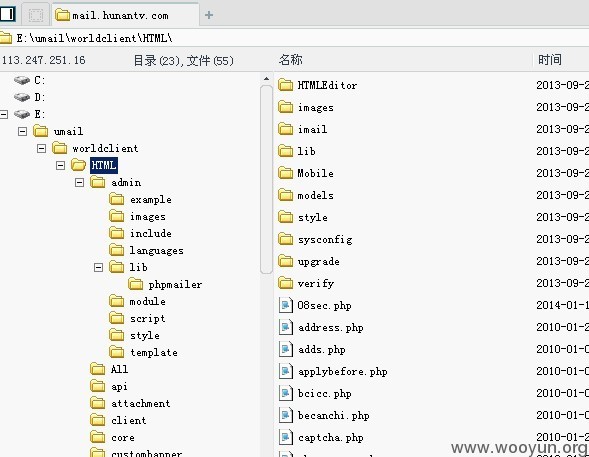This screenshot has width=589, height=457.
Task: Select the style folder name in file list
Action: pos(313,217)
